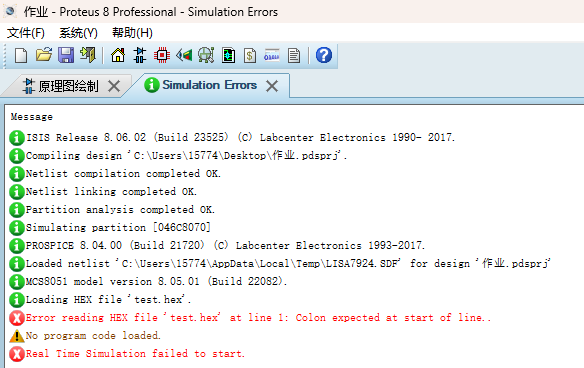This screenshot has height=368, width=584.
Task: Open project using the folder icon
Action: click(44, 55)
